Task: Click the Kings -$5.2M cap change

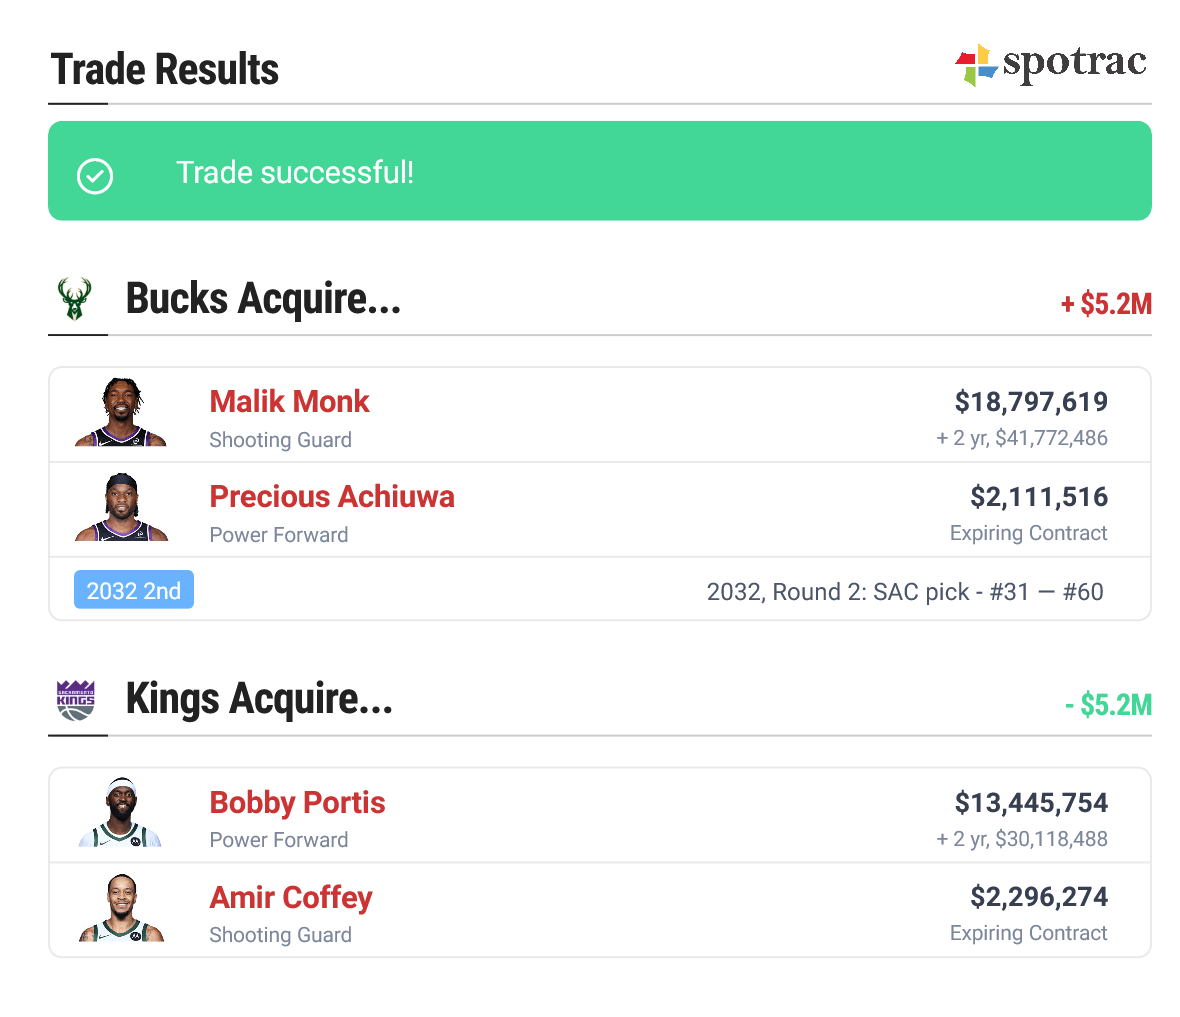Action: point(1108,705)
